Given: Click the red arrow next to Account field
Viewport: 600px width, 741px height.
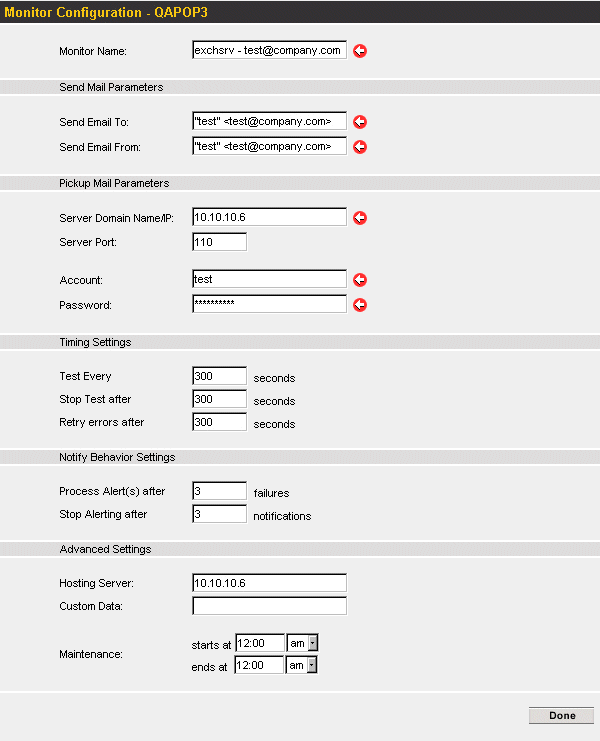Looking at the screenshot, I should tap(360, 280).
